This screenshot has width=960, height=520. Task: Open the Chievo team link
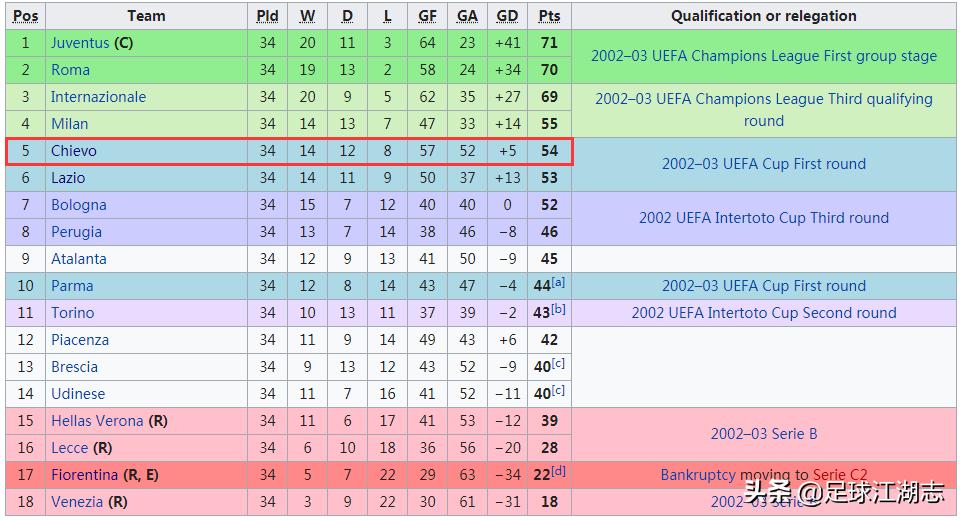click(74, 151)
